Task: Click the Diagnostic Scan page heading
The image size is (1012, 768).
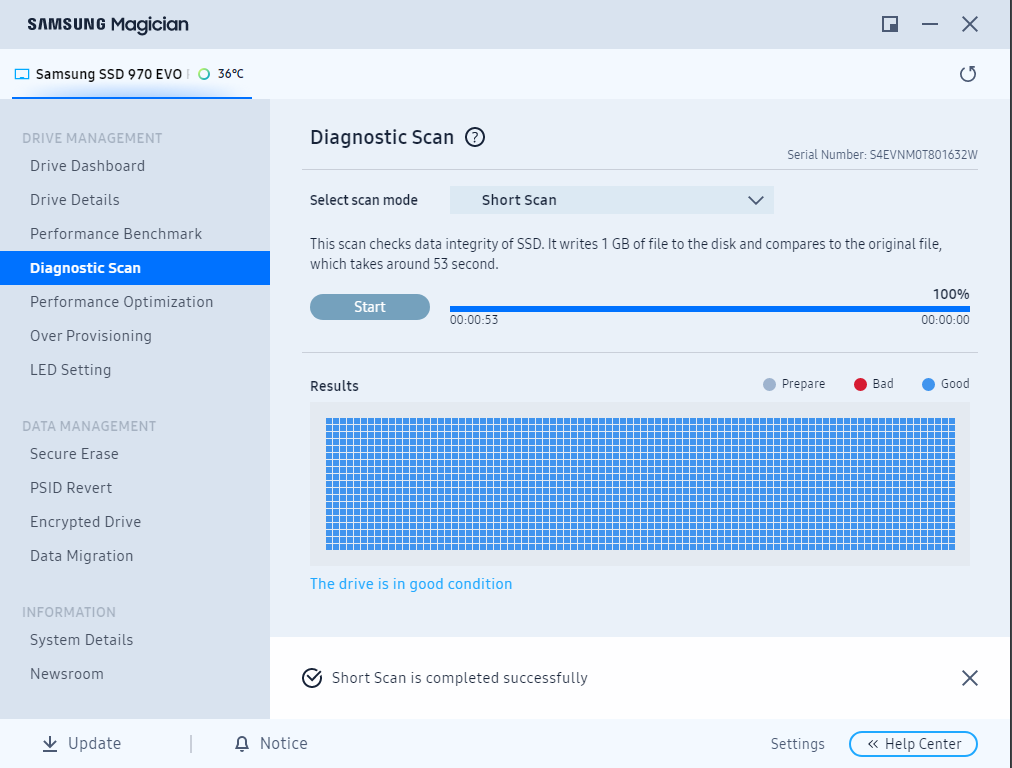Action: pos(382,137)
